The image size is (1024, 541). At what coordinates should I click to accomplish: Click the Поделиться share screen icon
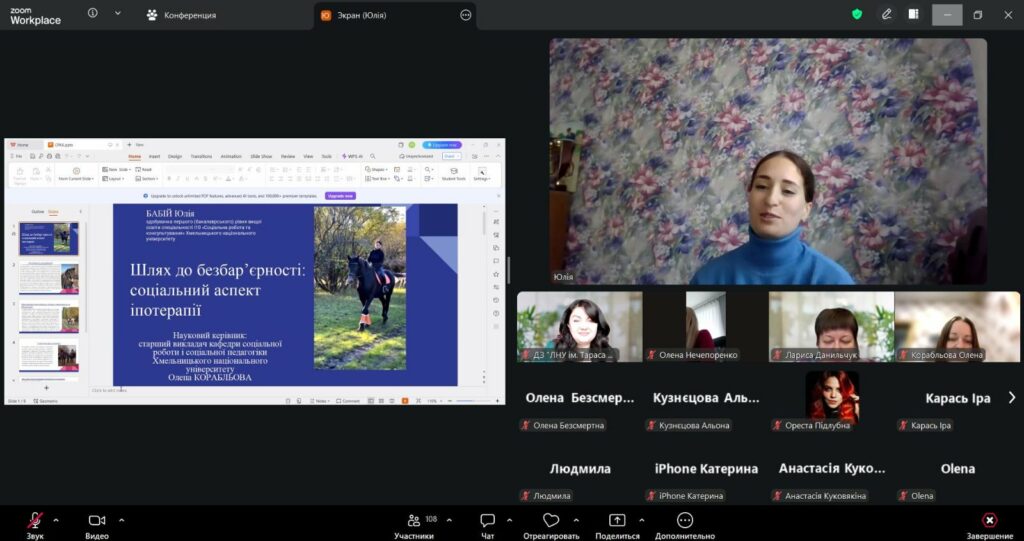(617, 526)
